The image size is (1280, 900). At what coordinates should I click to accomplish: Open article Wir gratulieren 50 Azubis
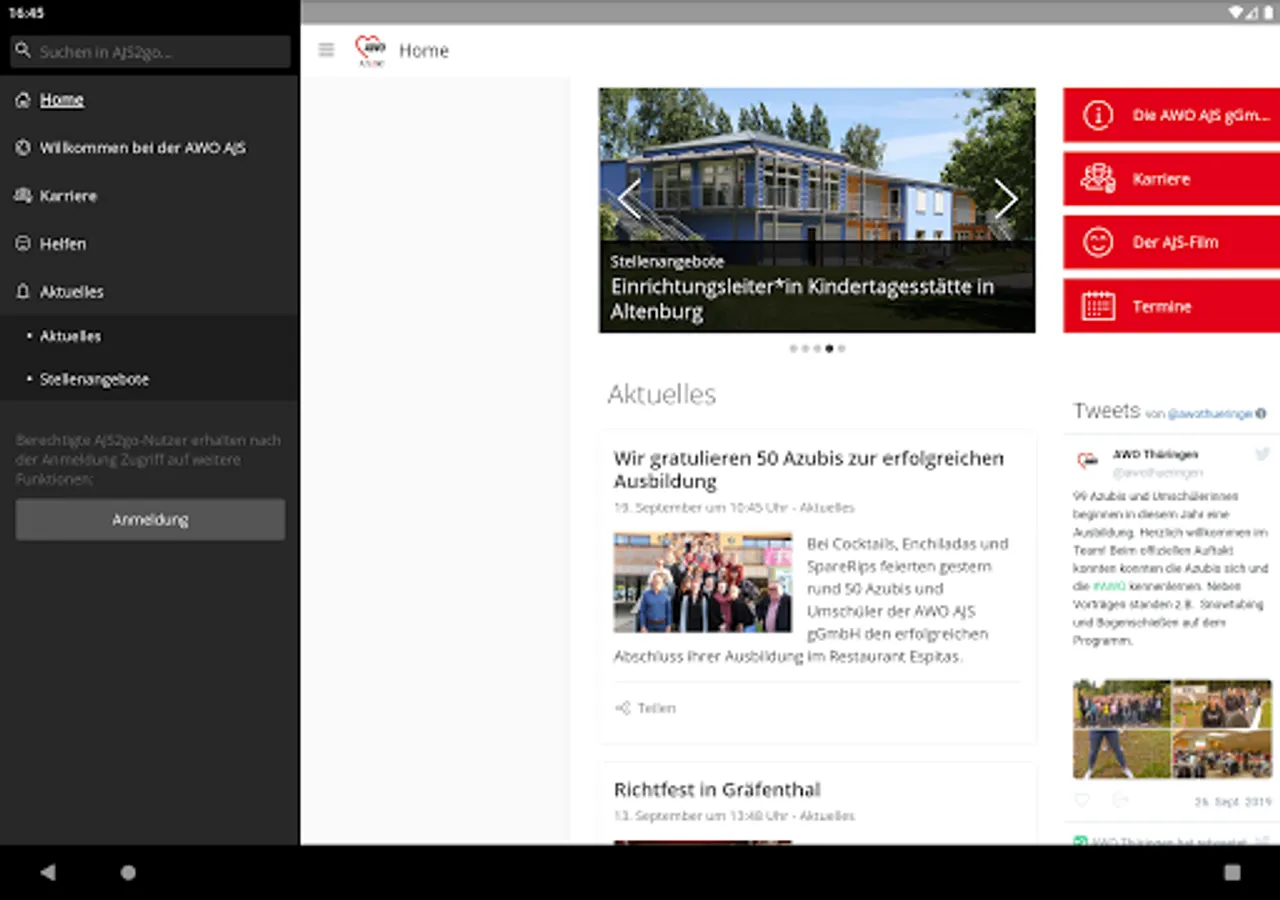808,469
